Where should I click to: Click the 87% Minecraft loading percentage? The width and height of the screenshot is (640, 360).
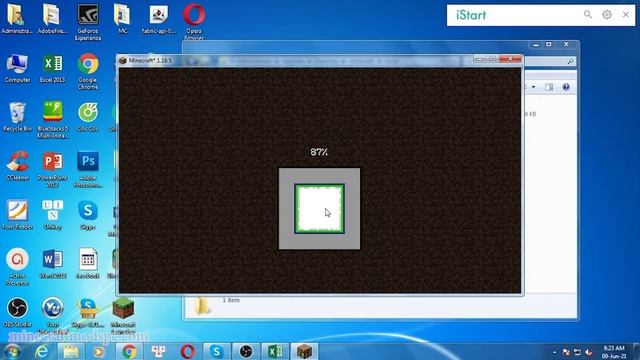click(x=319, y=152)
